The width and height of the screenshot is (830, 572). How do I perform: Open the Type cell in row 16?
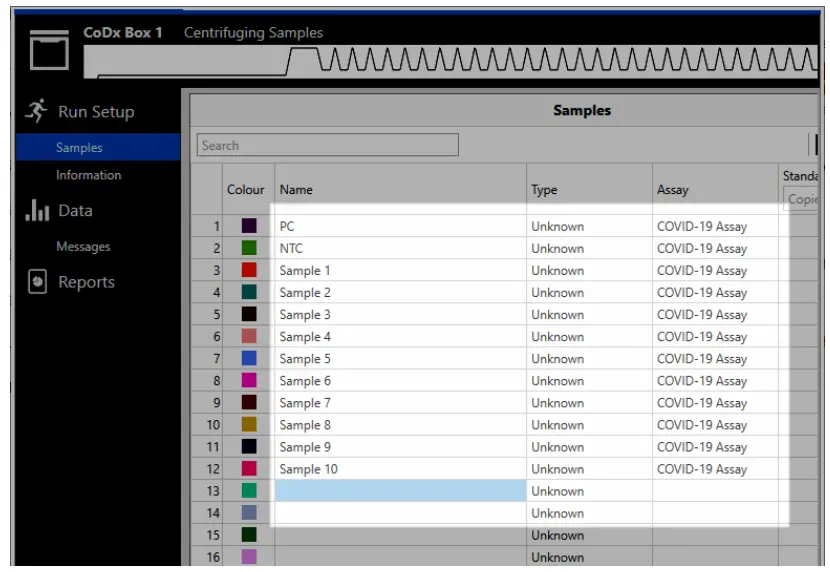click(589, 557)
